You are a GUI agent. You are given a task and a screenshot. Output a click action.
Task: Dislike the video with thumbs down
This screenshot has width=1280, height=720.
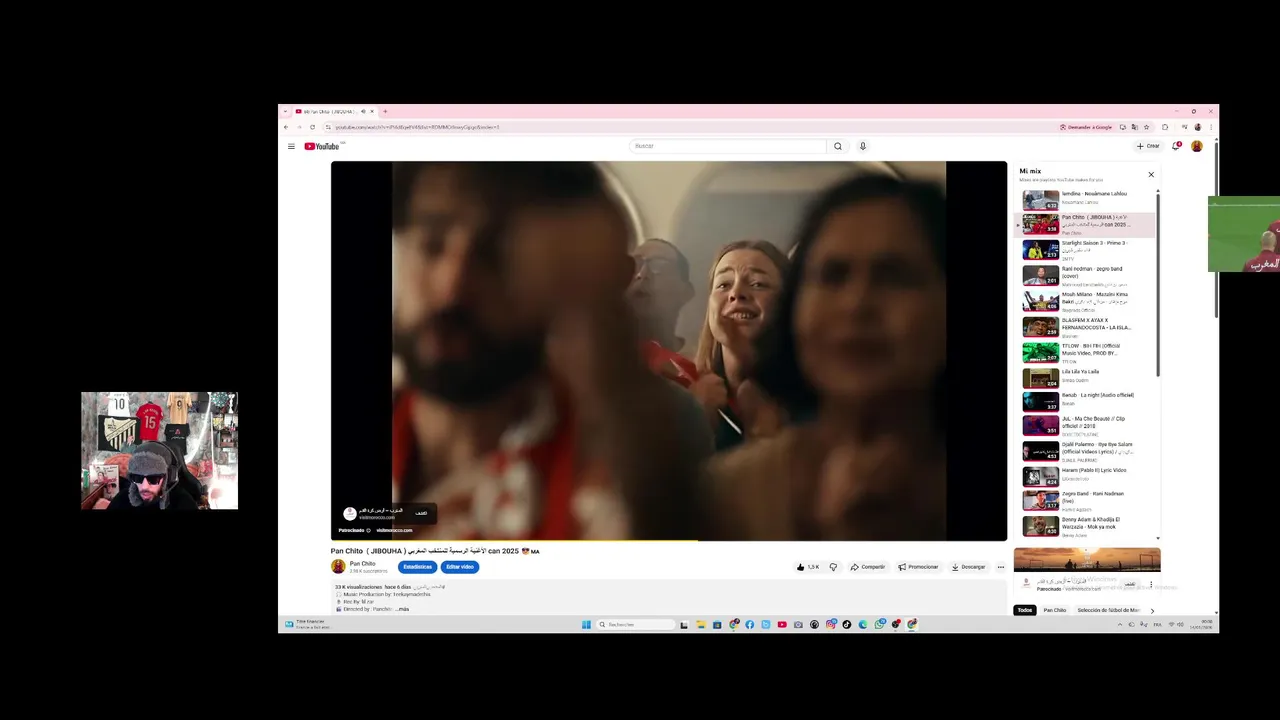pyautogui.click(x=833, y=567)
